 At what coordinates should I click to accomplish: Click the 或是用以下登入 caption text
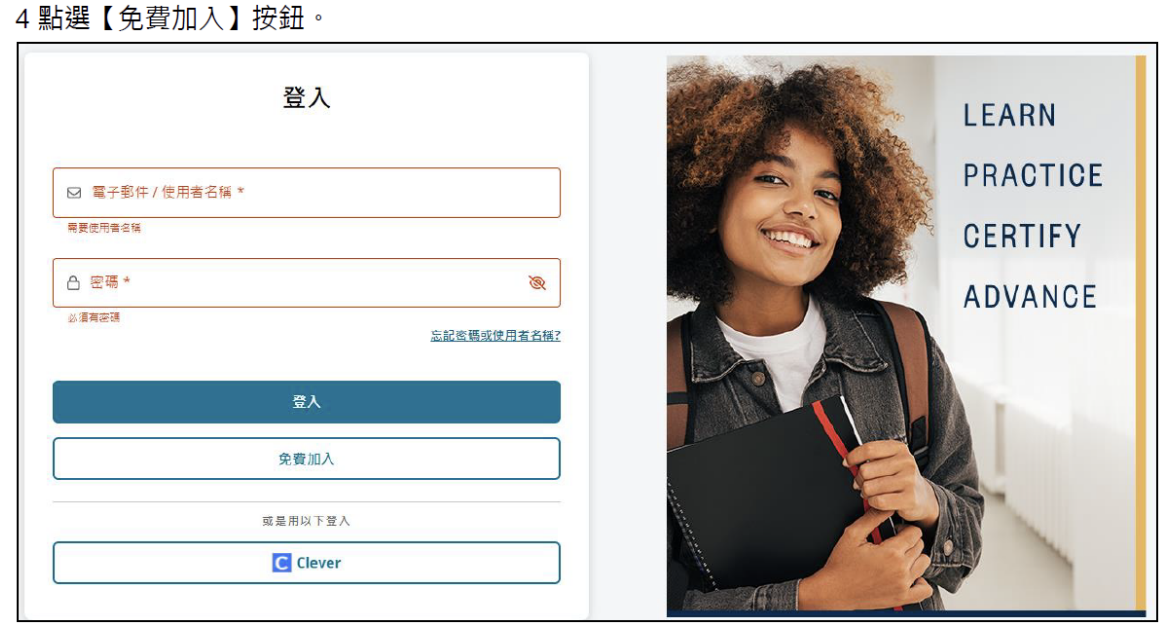[306, 521]
